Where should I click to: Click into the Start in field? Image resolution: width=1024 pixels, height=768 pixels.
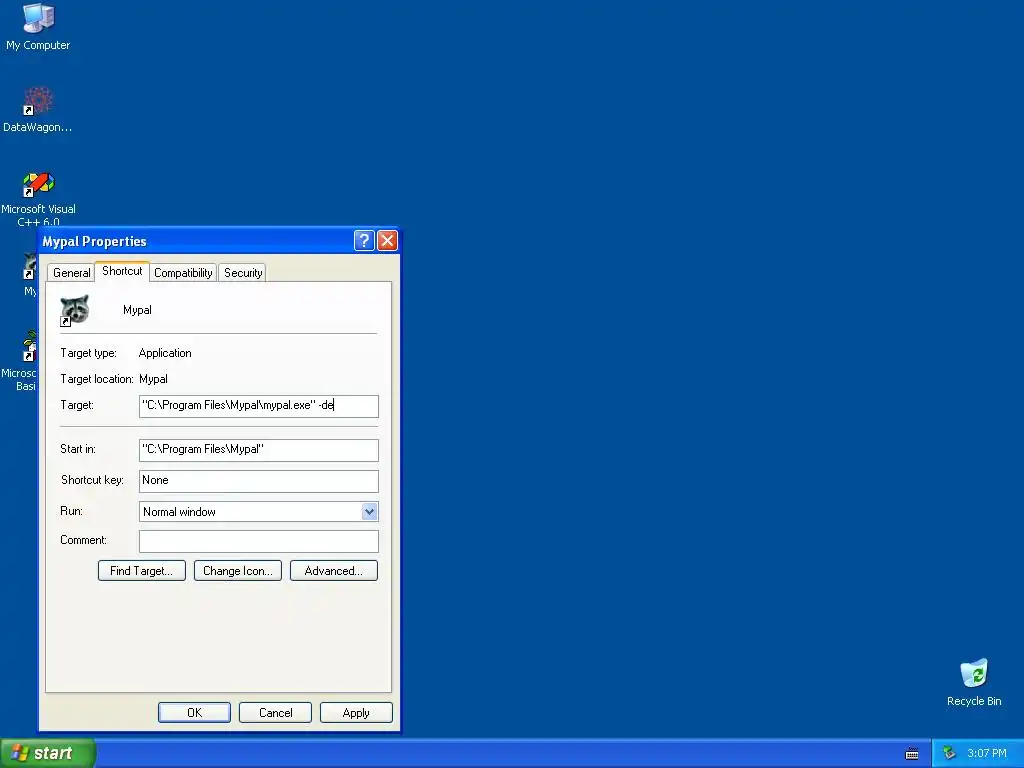click(259, 450)
